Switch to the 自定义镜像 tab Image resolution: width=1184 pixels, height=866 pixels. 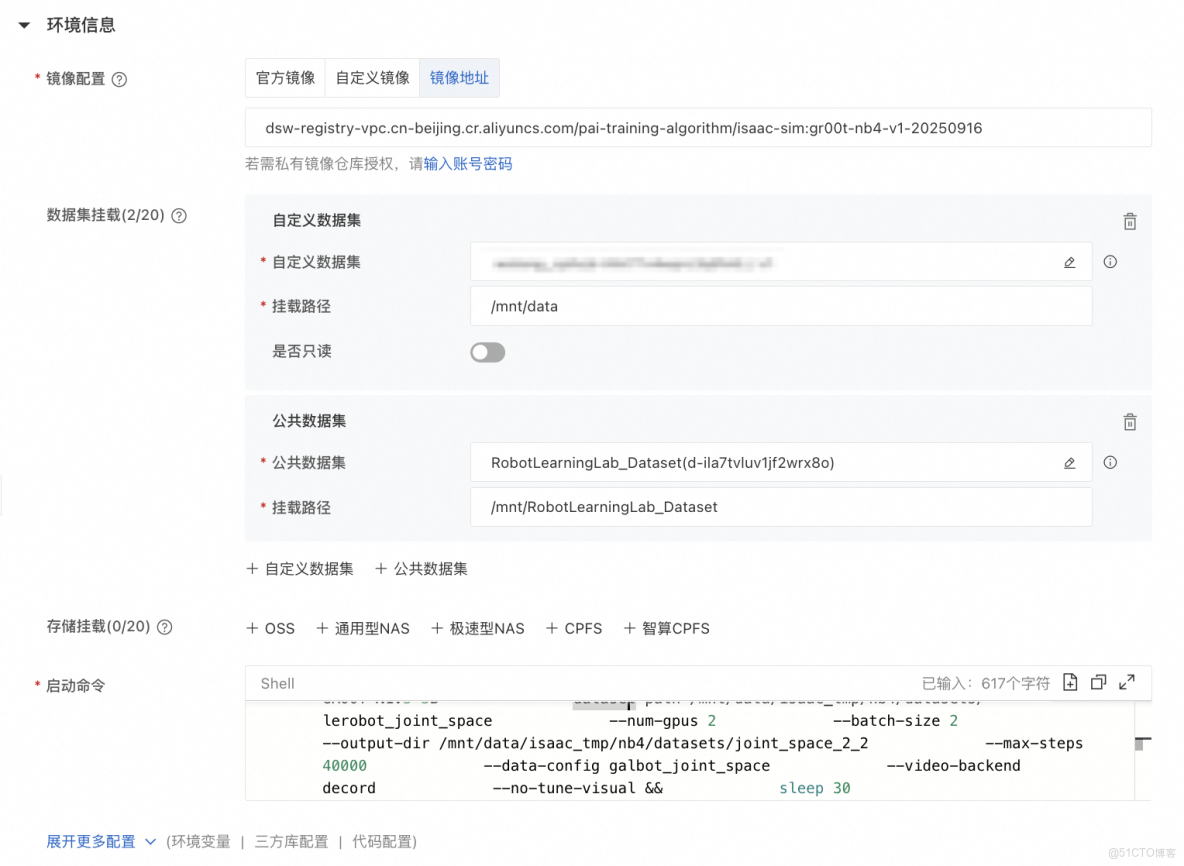[x=372, y=77]
